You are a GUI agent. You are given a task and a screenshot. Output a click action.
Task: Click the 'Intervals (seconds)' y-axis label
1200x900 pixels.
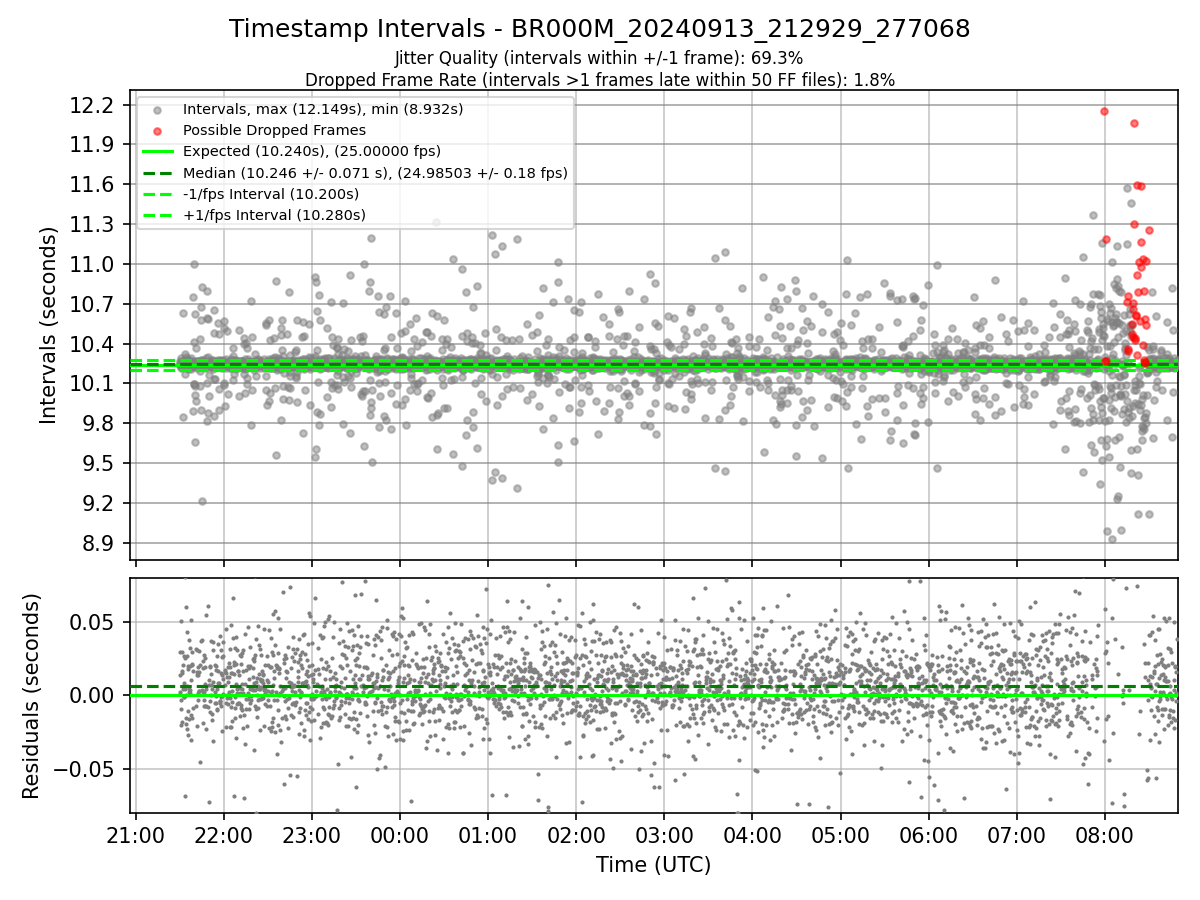(x=49, y=325)
